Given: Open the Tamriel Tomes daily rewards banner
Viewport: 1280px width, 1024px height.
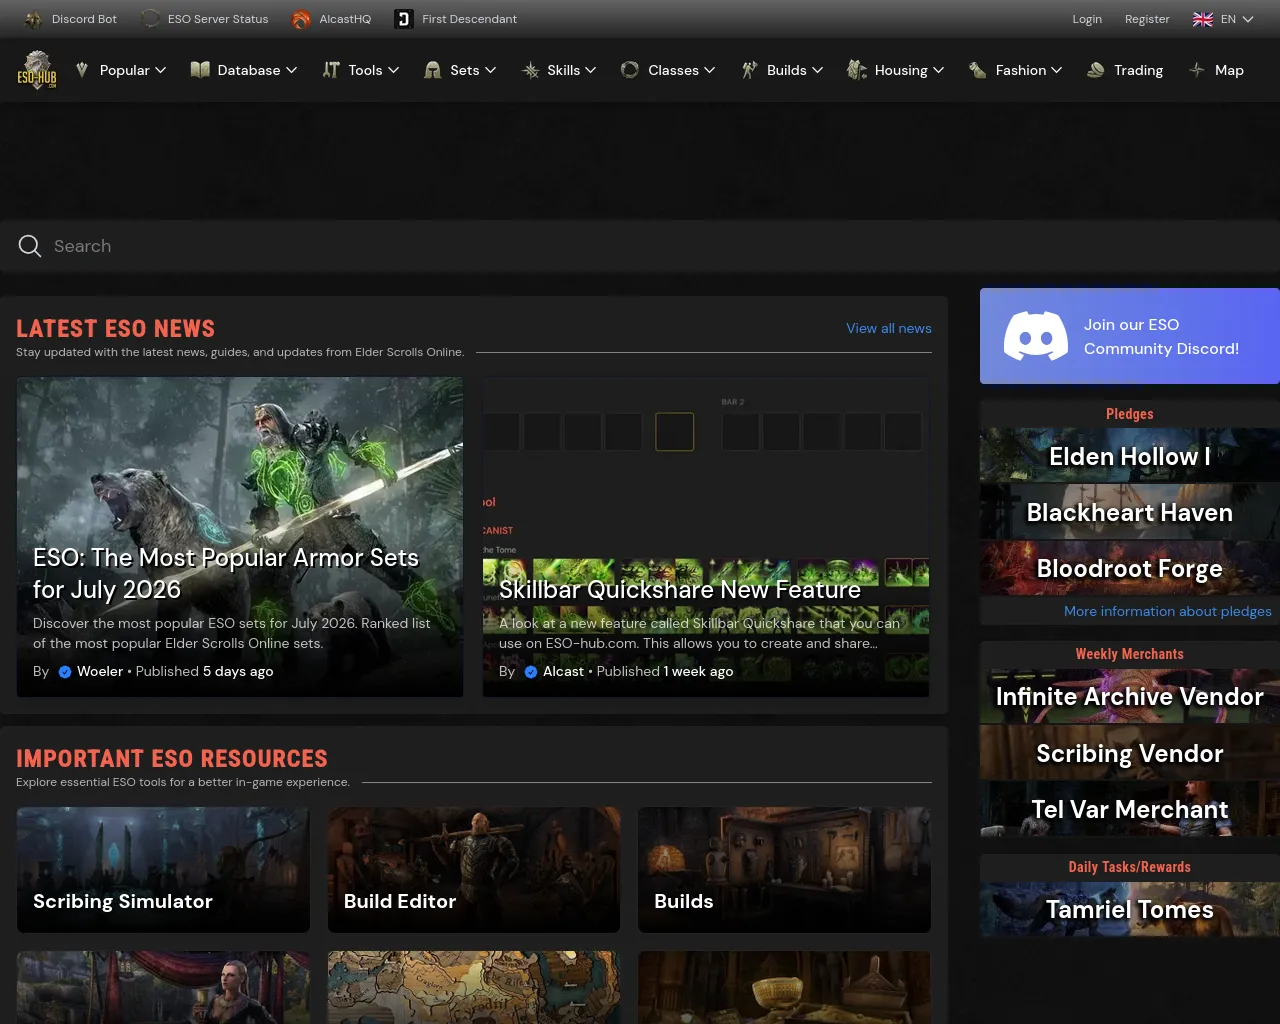Looking at the screenshot, I should pos(1130,909).
